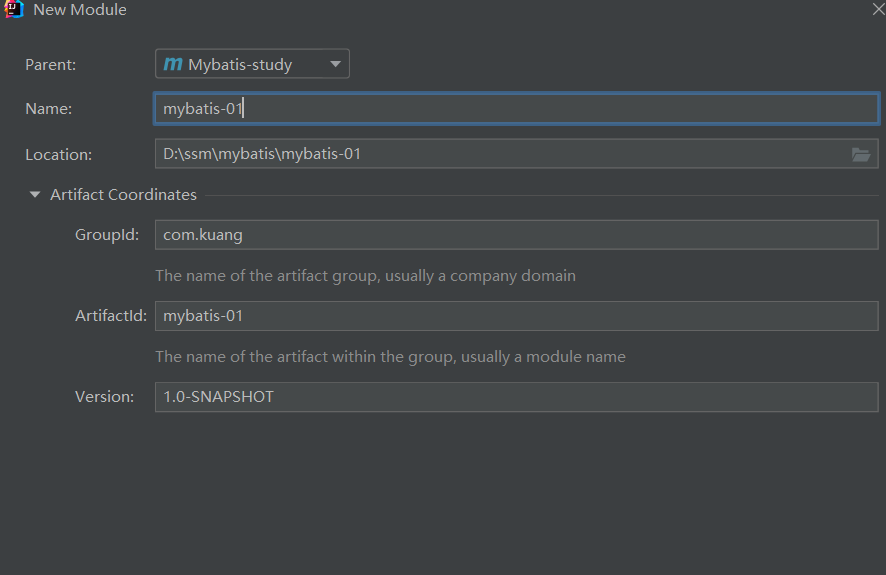Click the Parent: label

50,65
